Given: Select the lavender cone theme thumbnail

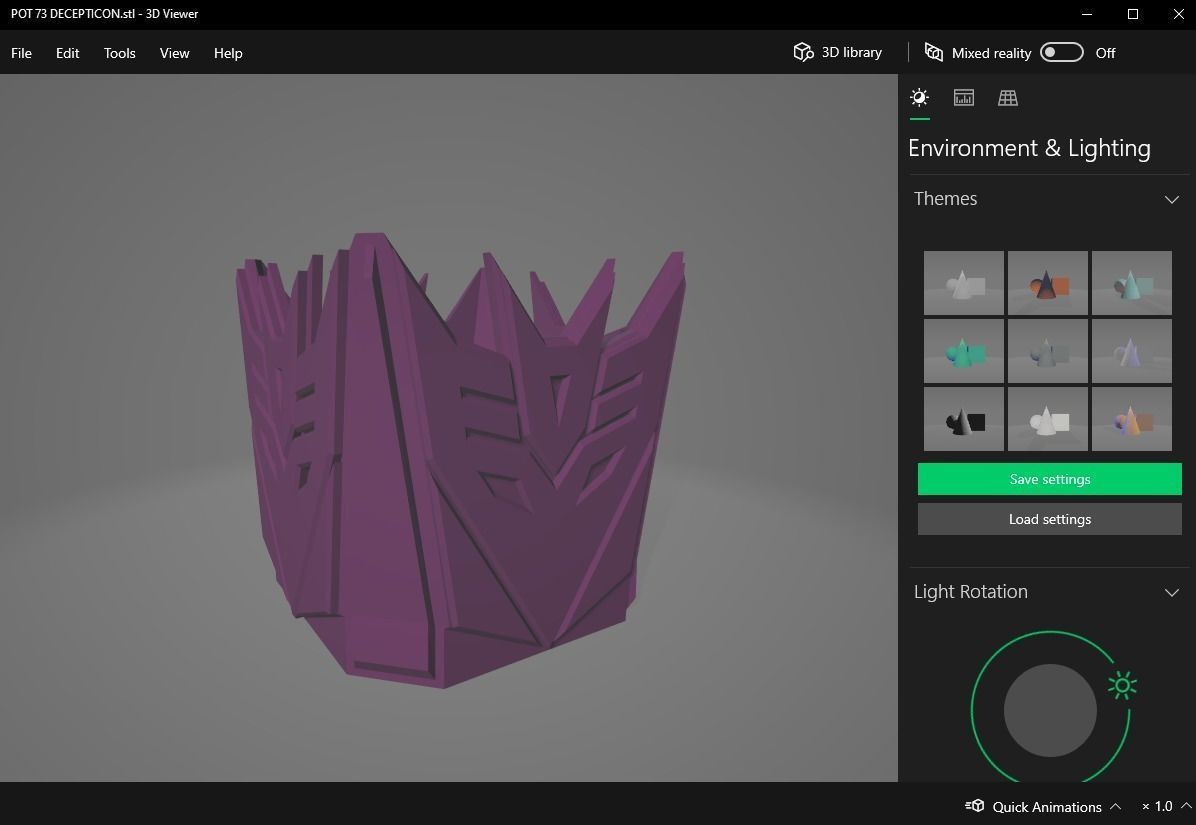Looking at the screenshot, I should pos(1131,351).
